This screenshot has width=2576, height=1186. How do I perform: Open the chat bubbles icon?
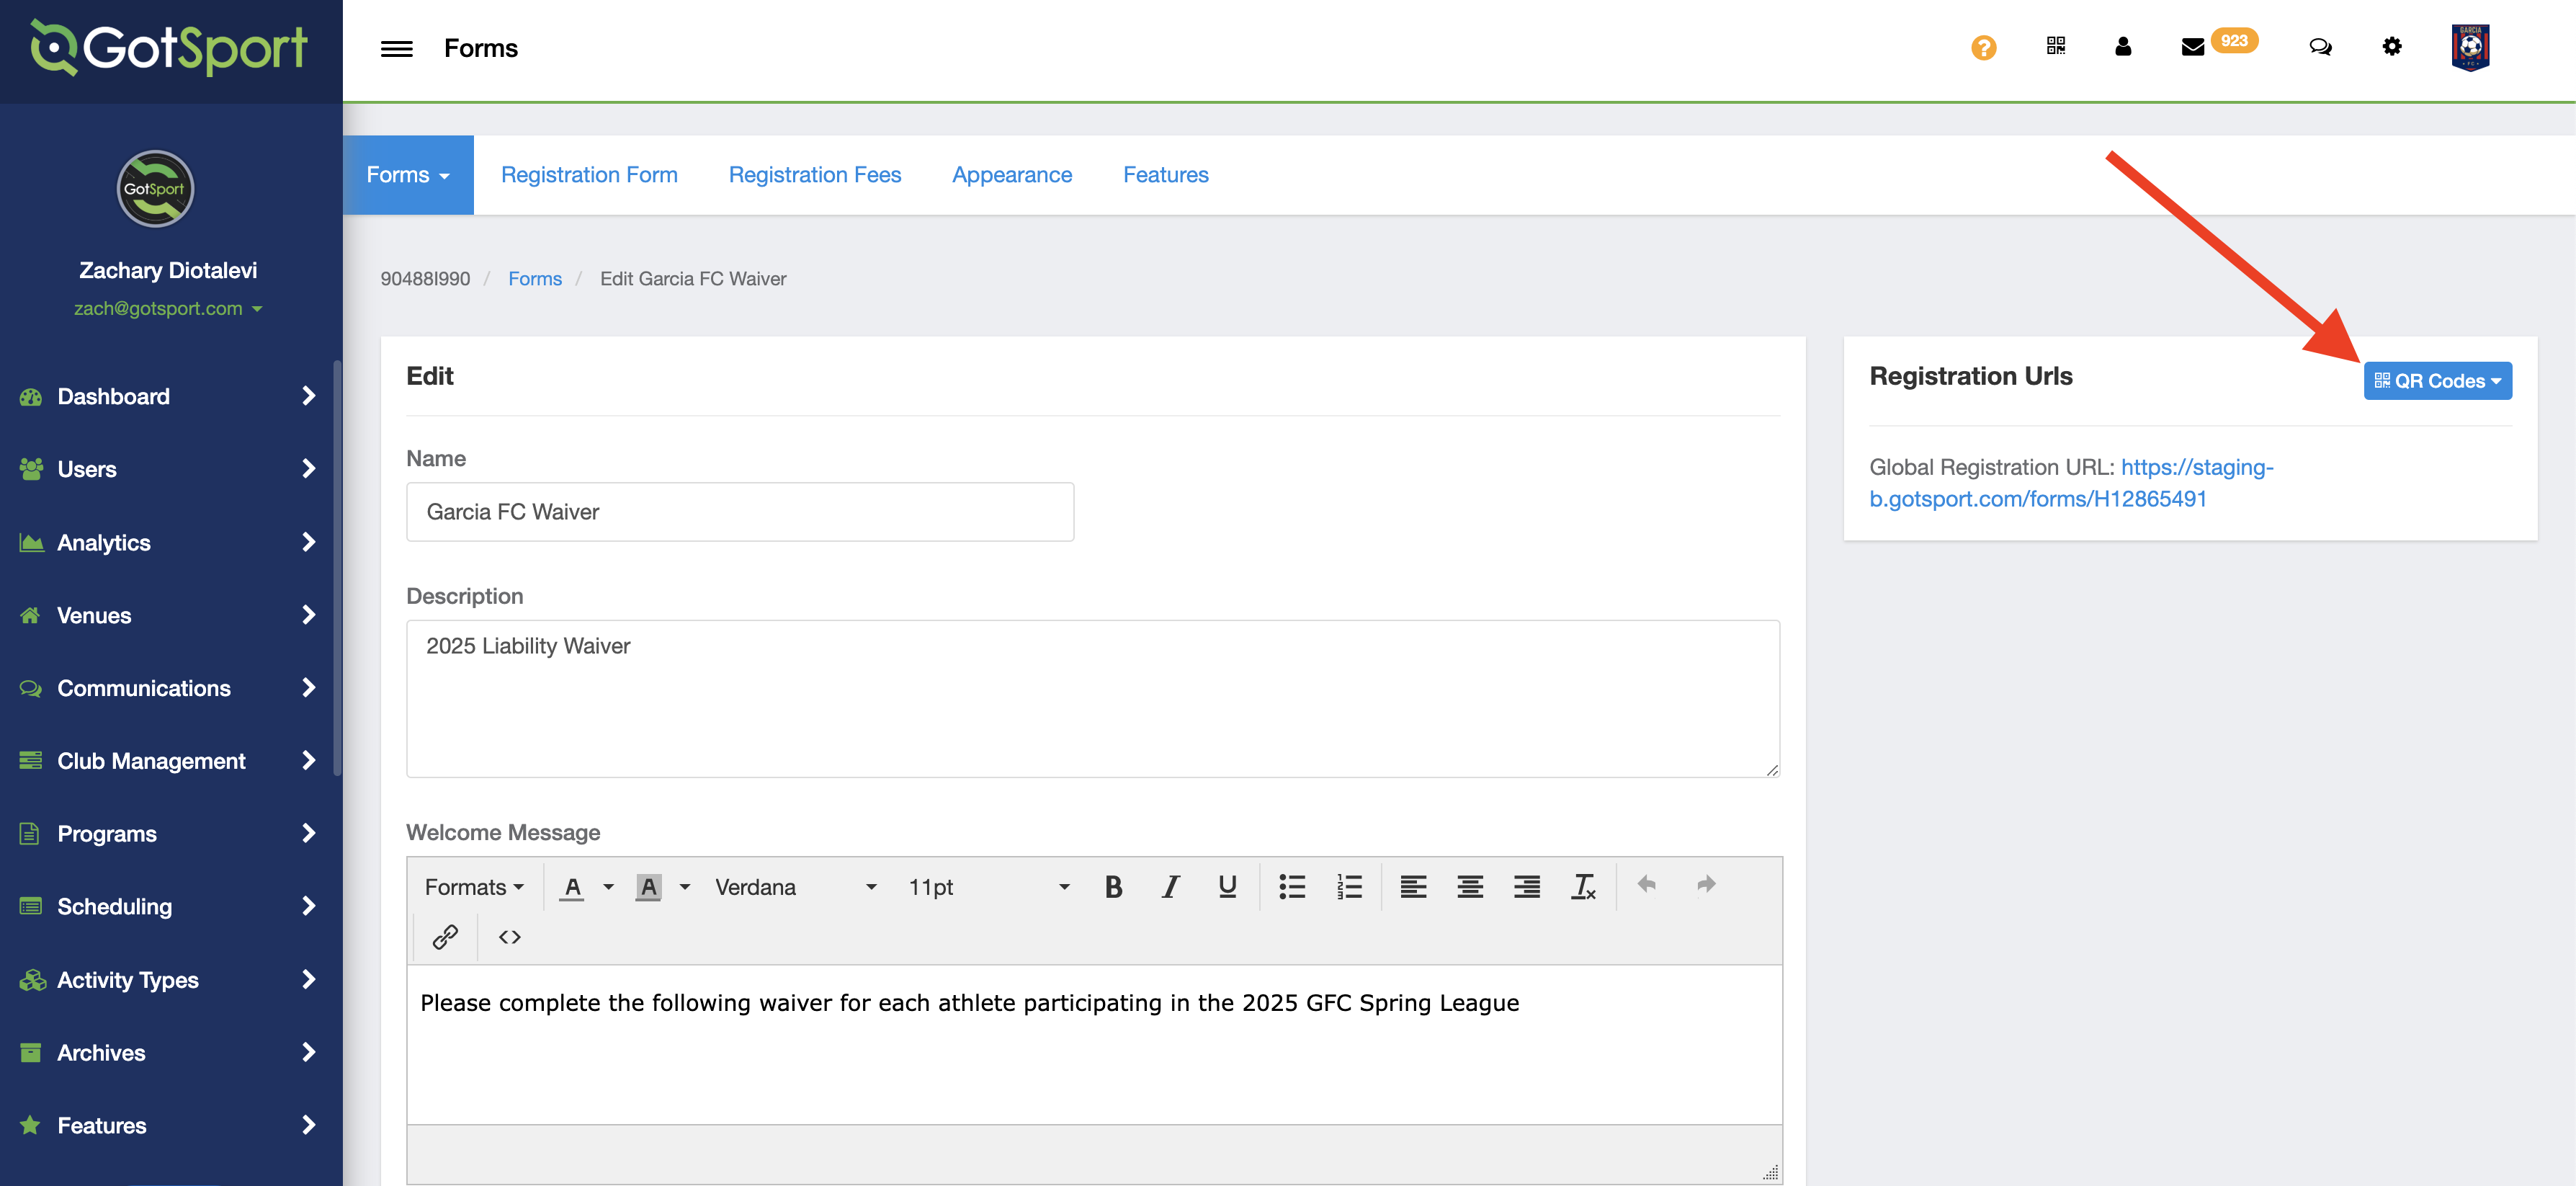[2320, 47]
